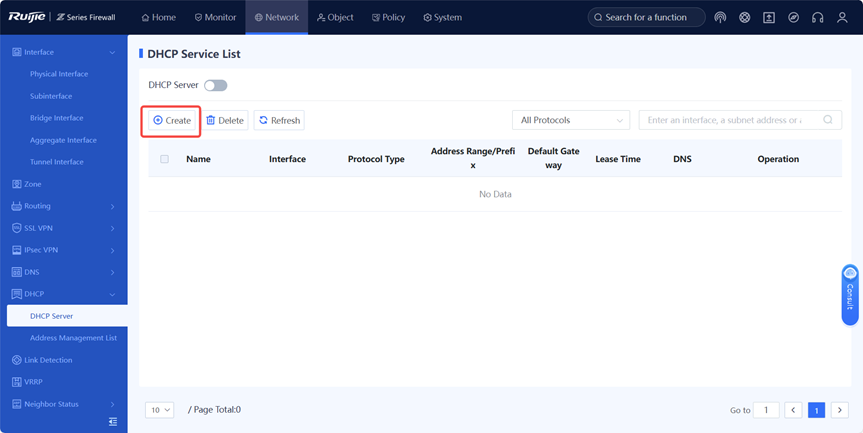Viewport: 863px width, 433px height.
Task: Select Address Management List in sidebar
Action: point(73,338)
